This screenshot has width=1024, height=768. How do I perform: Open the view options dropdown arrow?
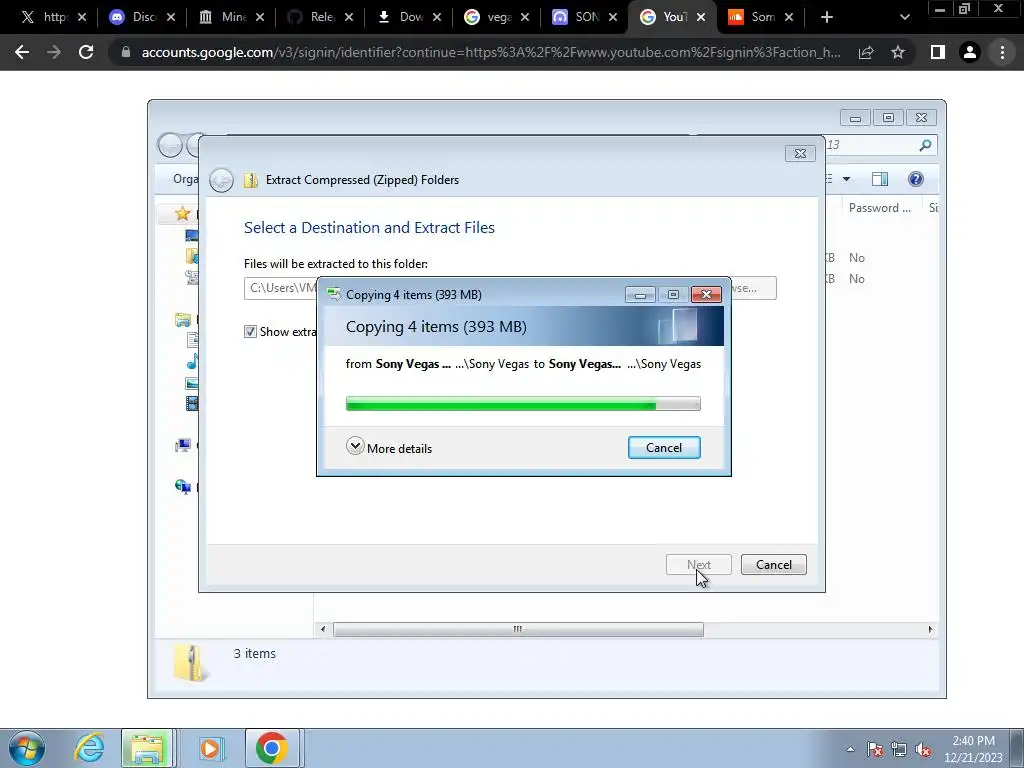coord(846,179)
